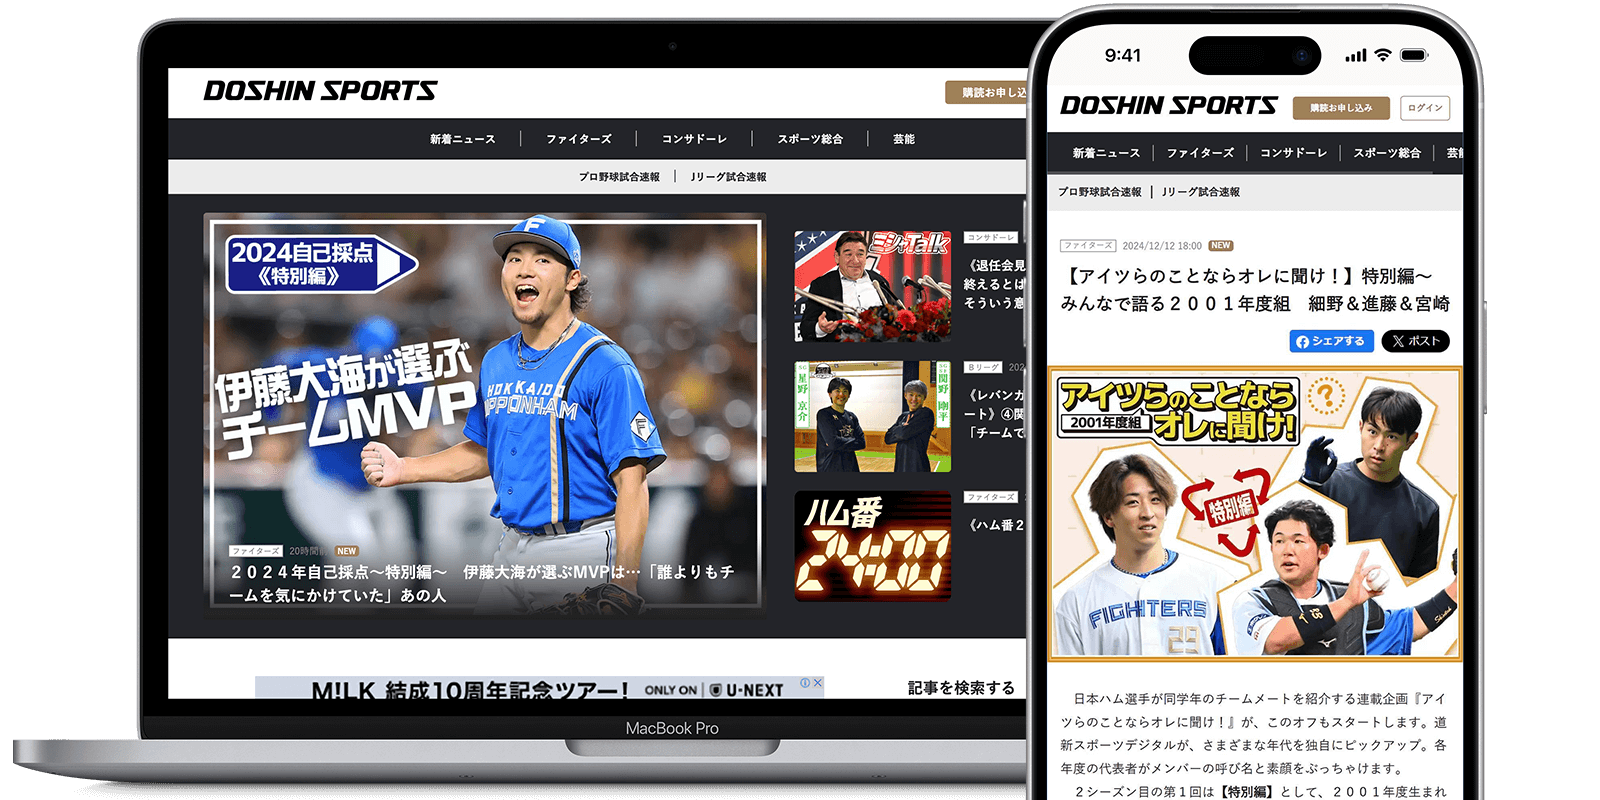Tap the X post icon button on the phone
The image size is (1600, 800).
[x=1415, y=341]
